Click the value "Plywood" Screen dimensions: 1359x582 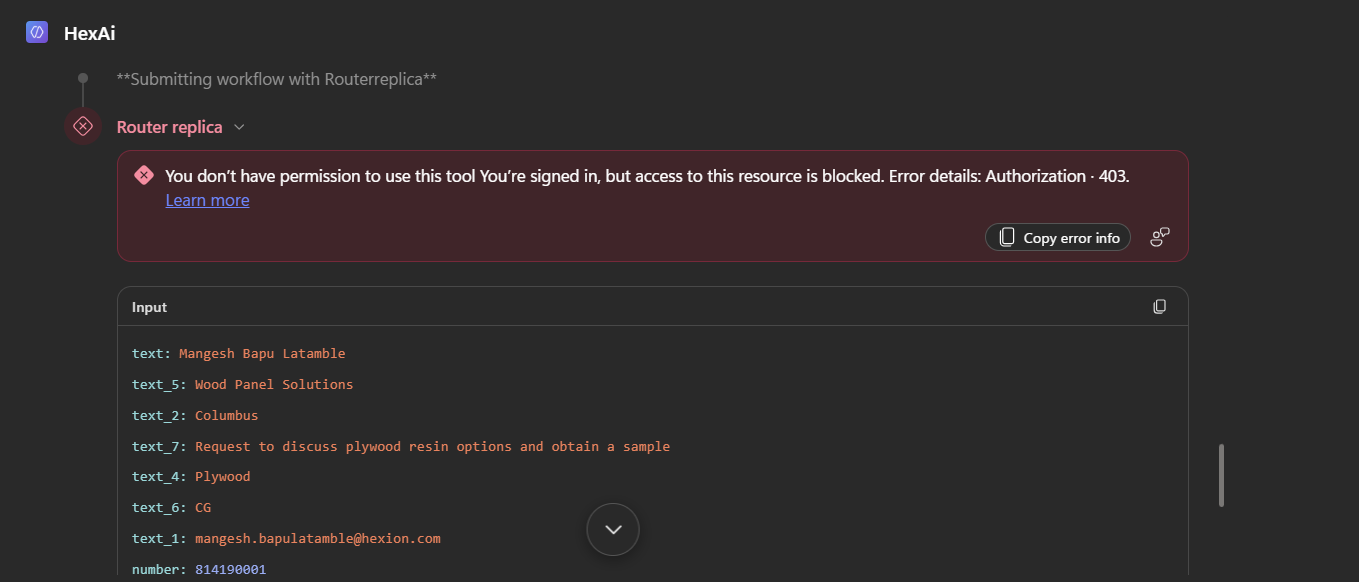223,476
